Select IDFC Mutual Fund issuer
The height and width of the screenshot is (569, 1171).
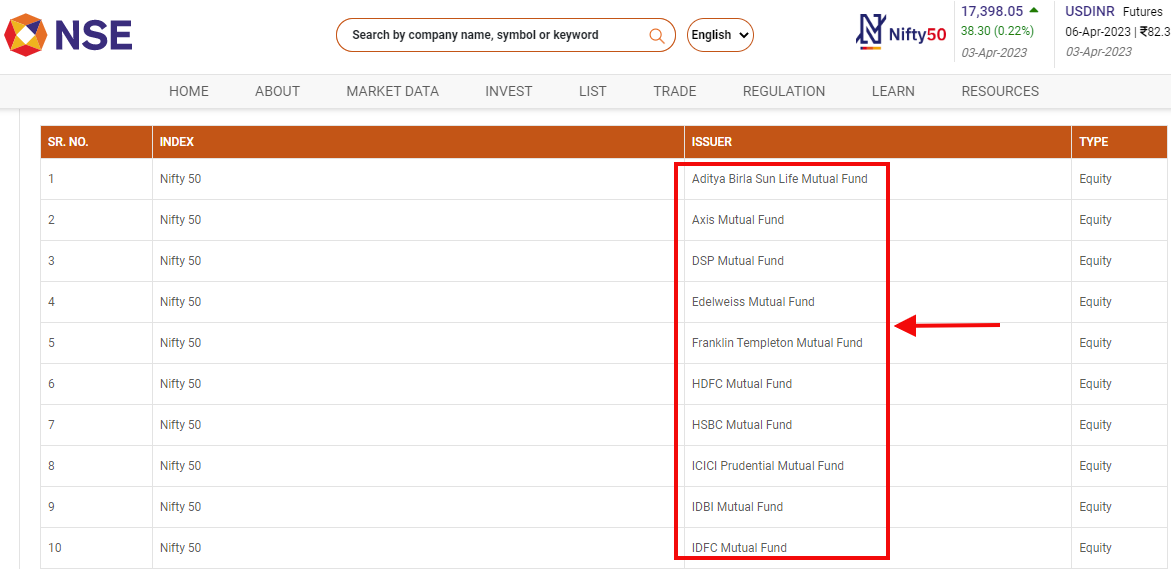click(739, 548)
